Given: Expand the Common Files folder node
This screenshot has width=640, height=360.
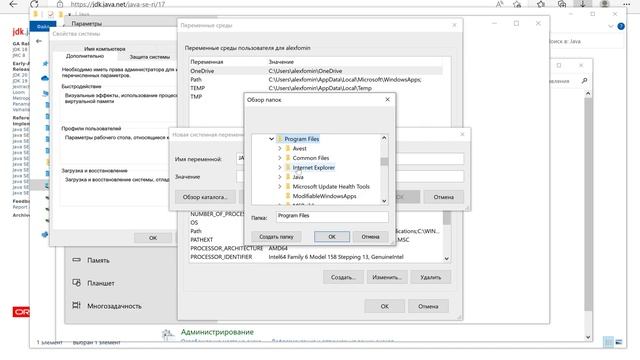Looking at the screenshot, I should pos(280,158).
